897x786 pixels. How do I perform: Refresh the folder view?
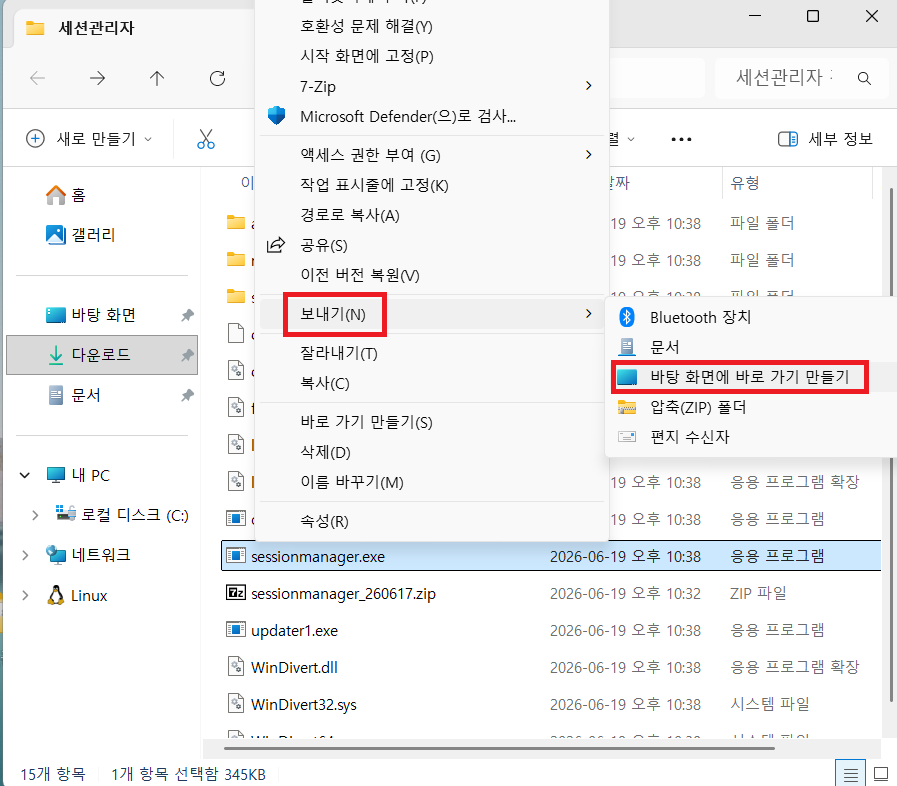[x=217, y=78]
